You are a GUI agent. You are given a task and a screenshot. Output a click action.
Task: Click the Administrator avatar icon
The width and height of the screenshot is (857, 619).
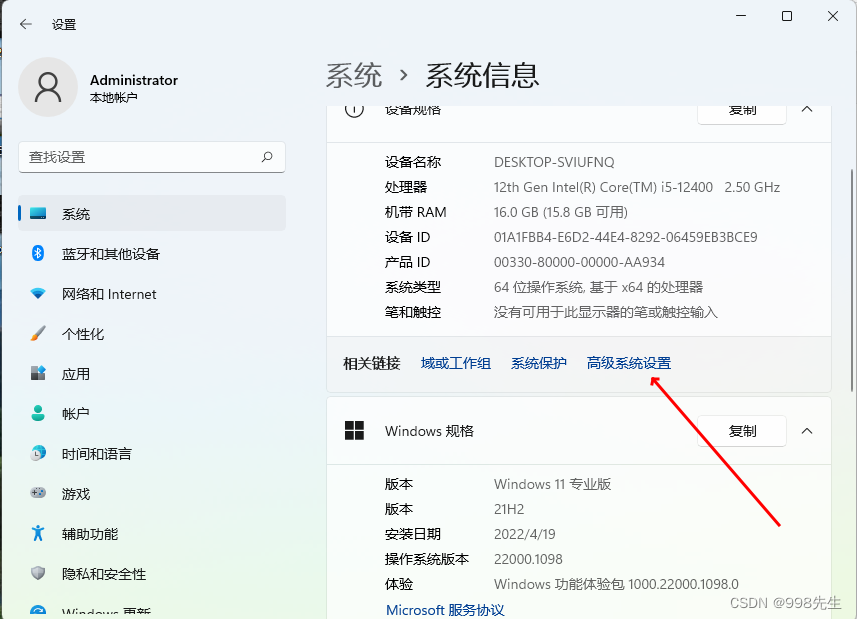48,87
